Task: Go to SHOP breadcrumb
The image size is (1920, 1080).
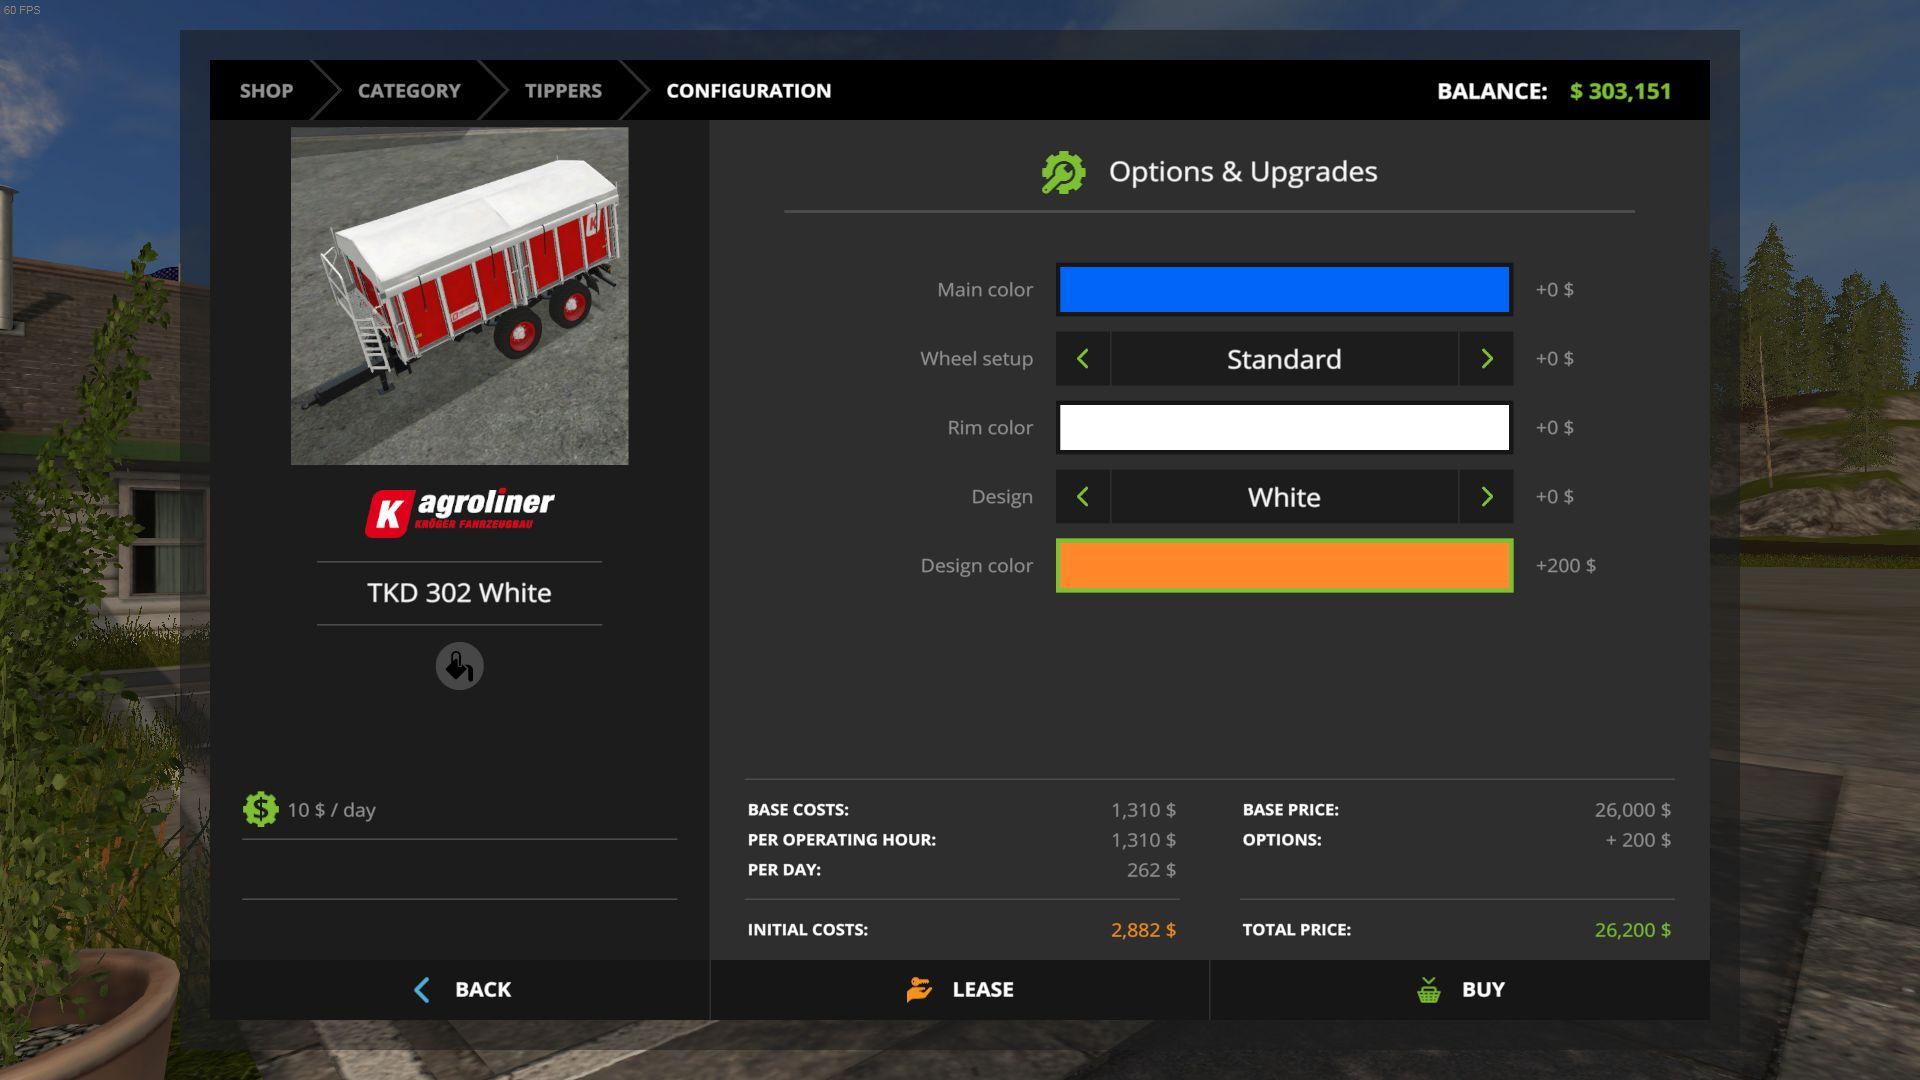Action: point(266,91)
